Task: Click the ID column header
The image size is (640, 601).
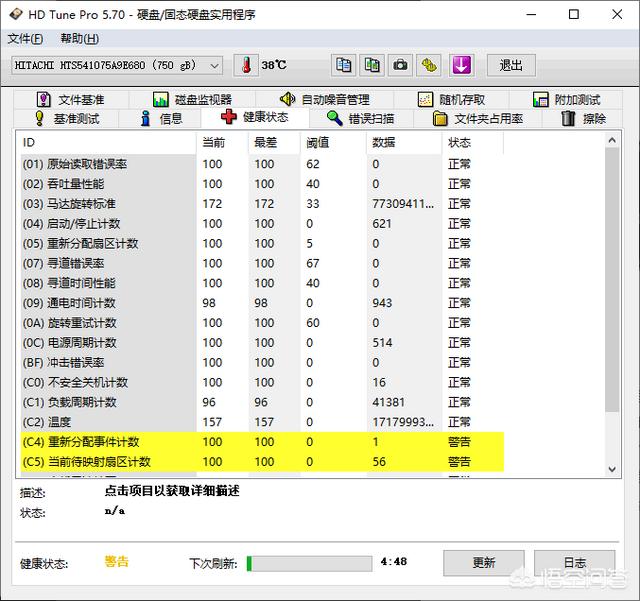Action: 108,142
